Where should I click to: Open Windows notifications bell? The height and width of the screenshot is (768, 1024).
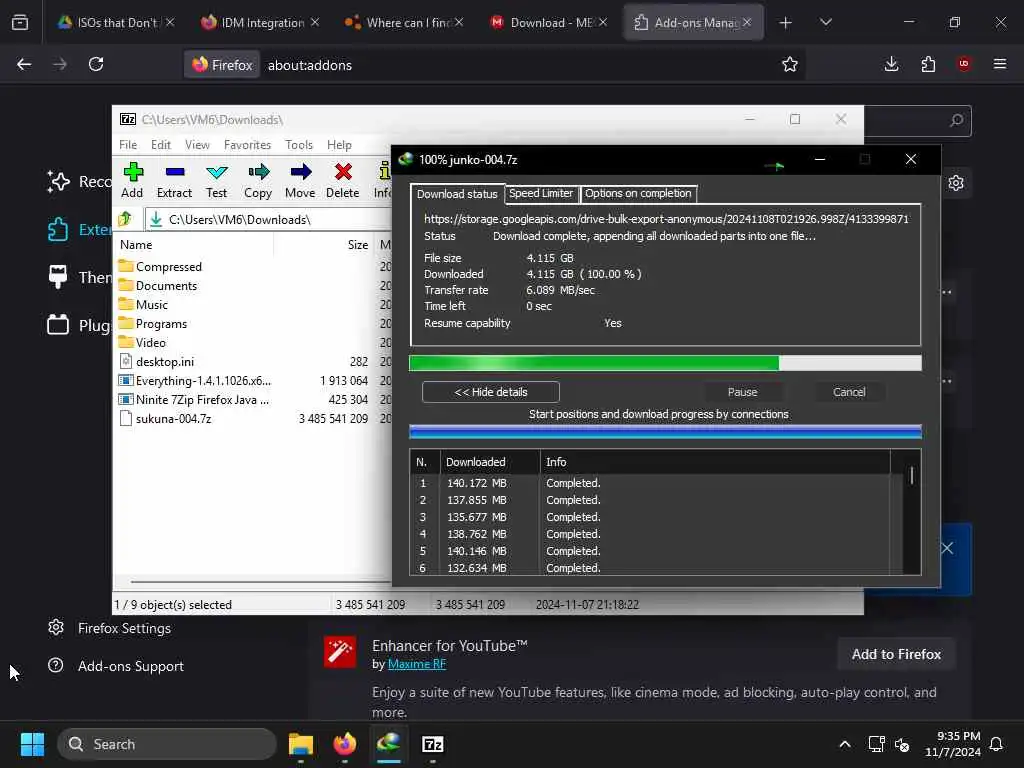[997, 744]
